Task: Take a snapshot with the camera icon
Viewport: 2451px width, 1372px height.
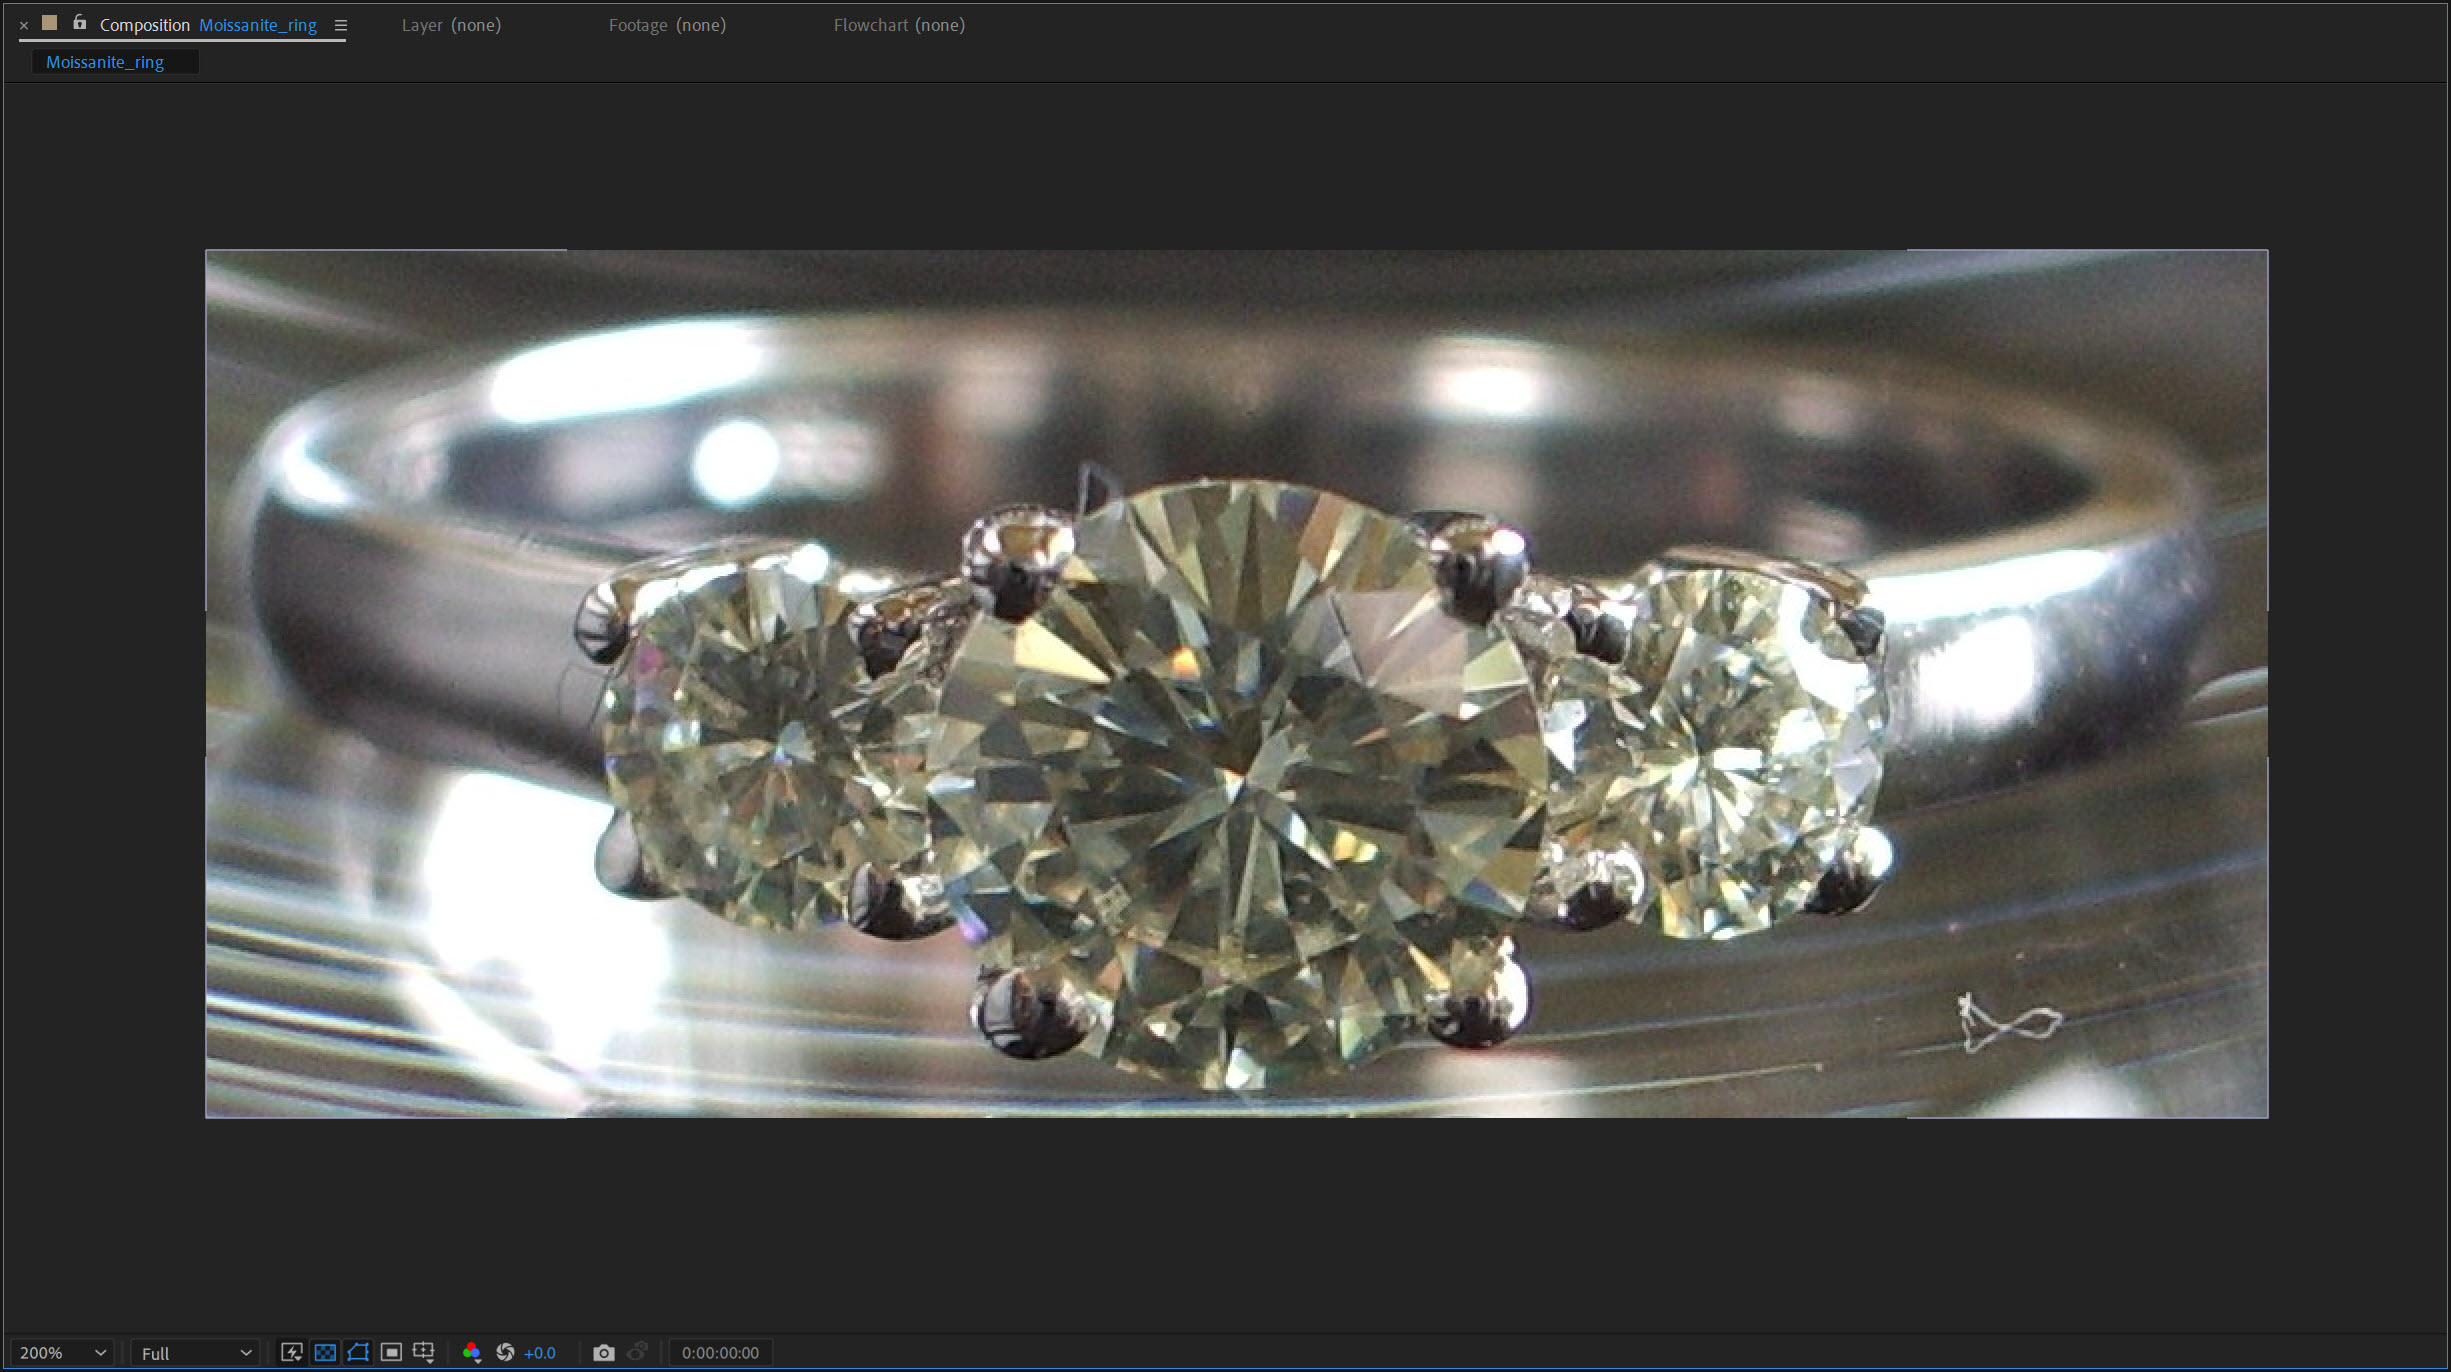Action: (x=604, y=1352)
